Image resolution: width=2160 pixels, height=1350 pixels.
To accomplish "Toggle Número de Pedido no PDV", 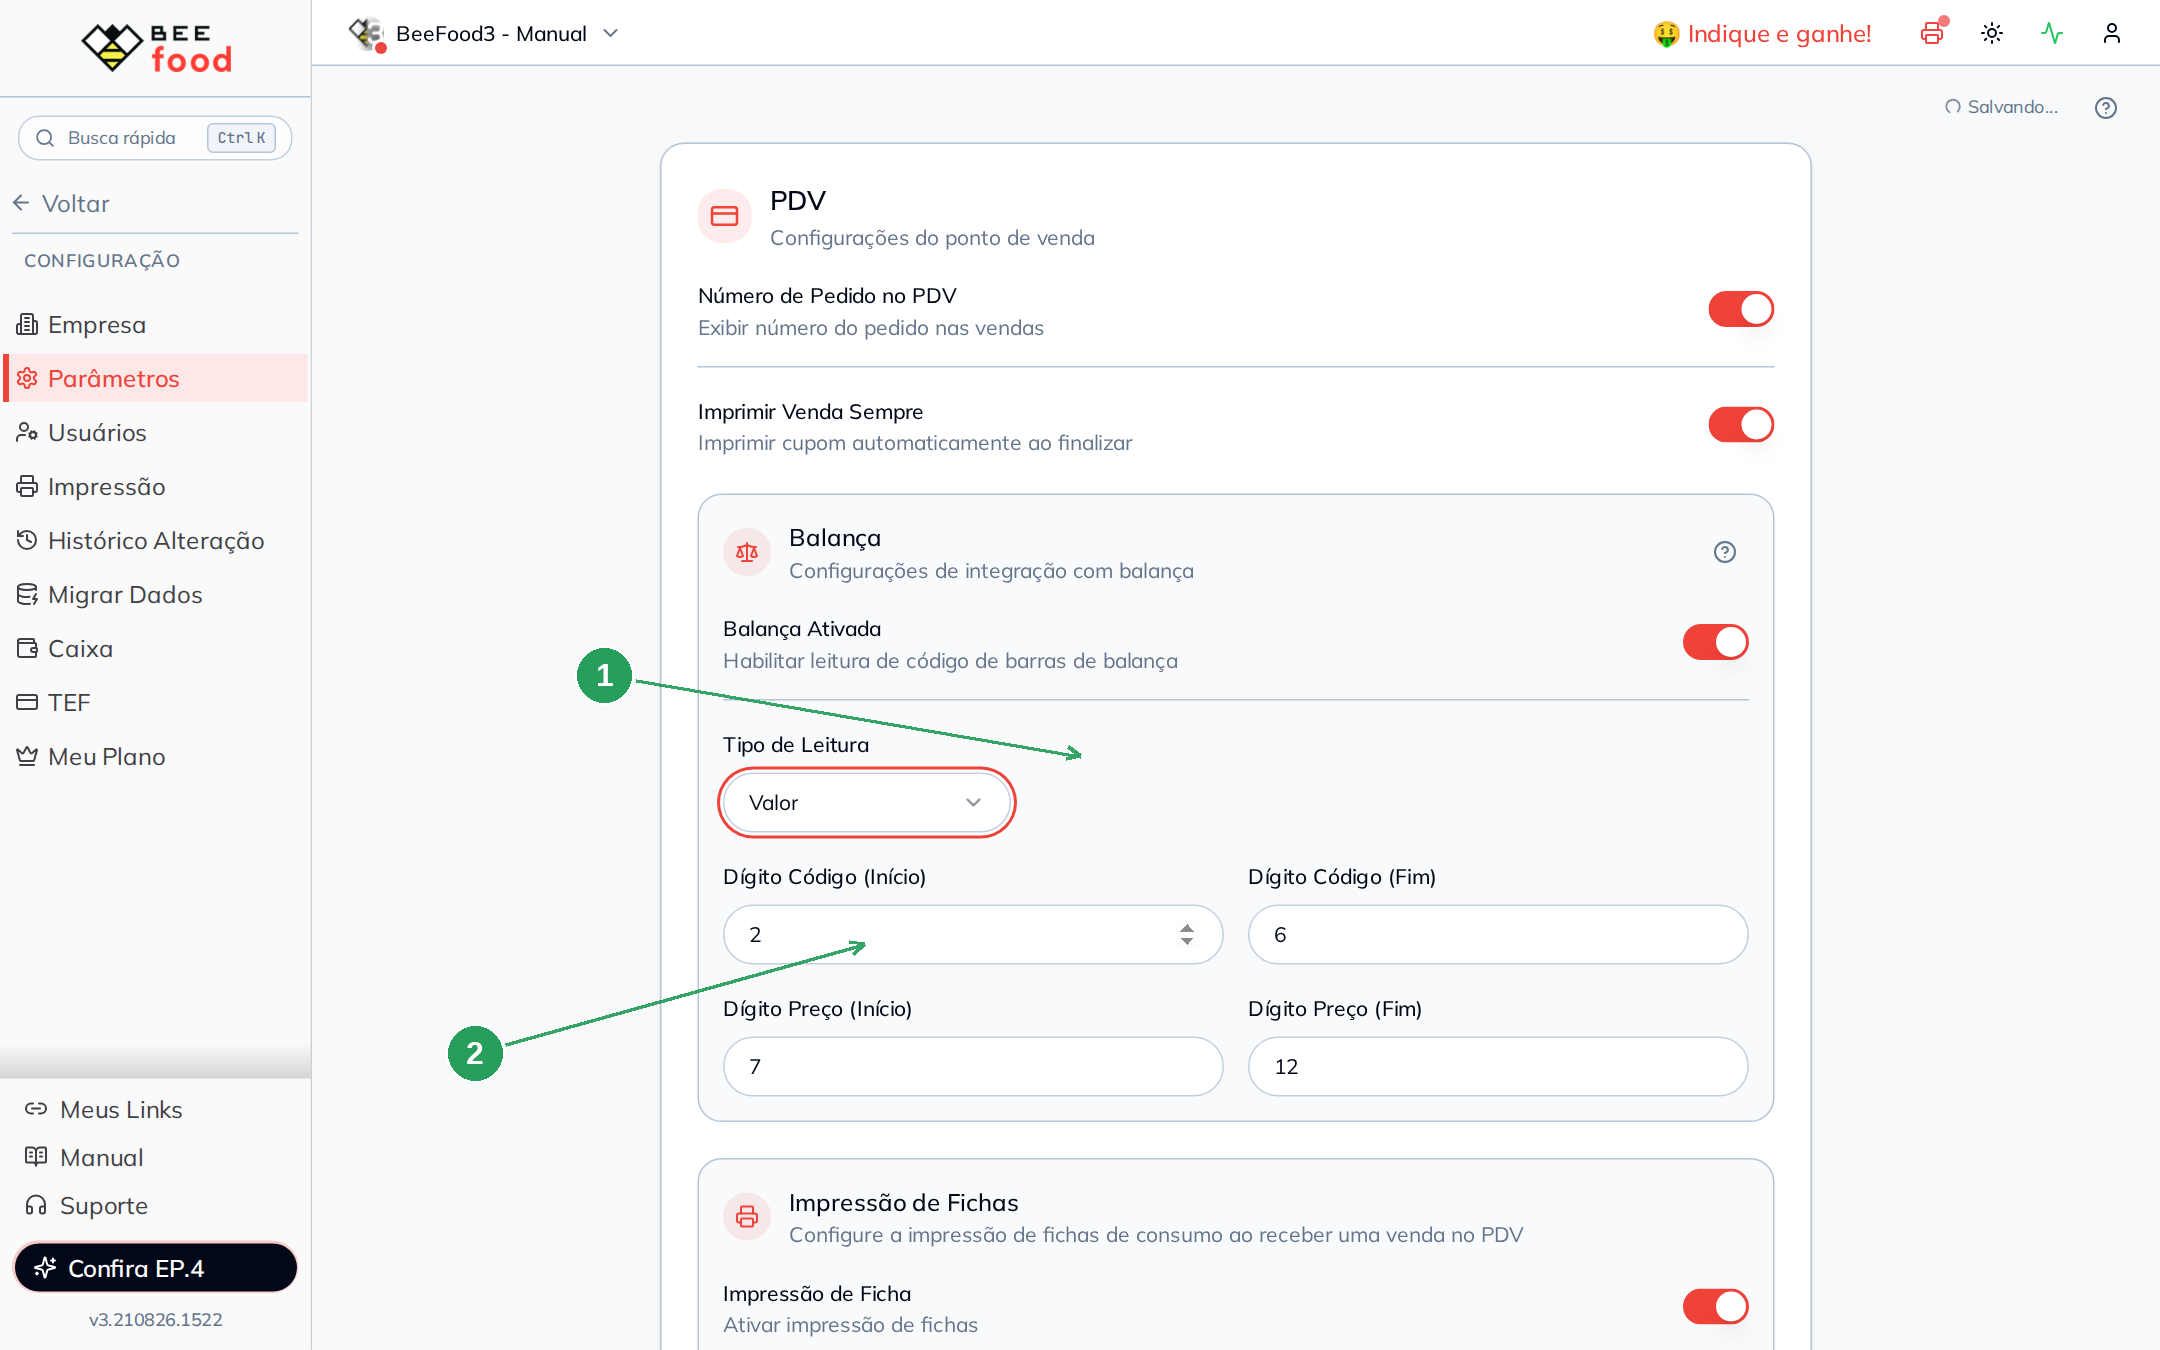I will 1741,309.
